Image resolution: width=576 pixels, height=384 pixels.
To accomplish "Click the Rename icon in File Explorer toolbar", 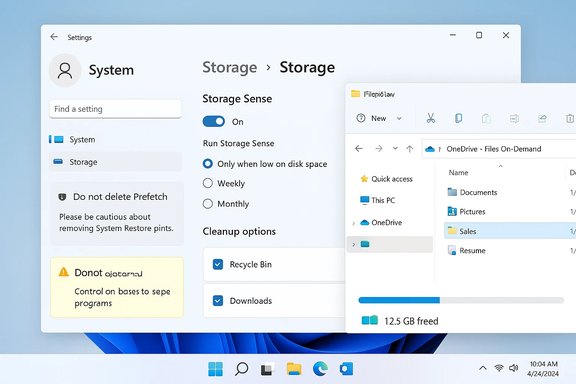I will coord(514,118).
